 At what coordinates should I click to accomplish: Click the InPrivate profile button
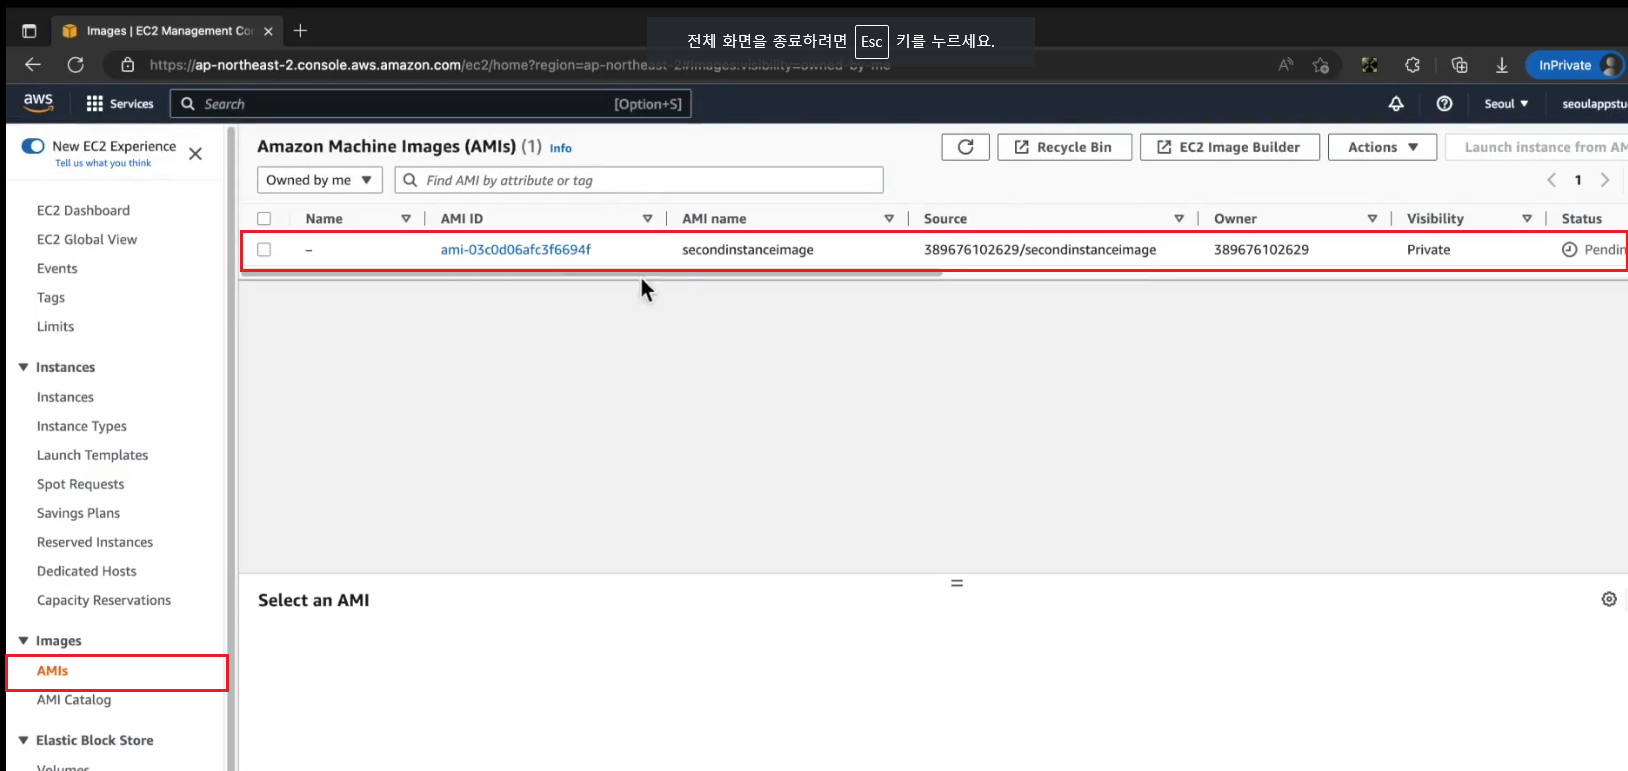[1574, 65]
